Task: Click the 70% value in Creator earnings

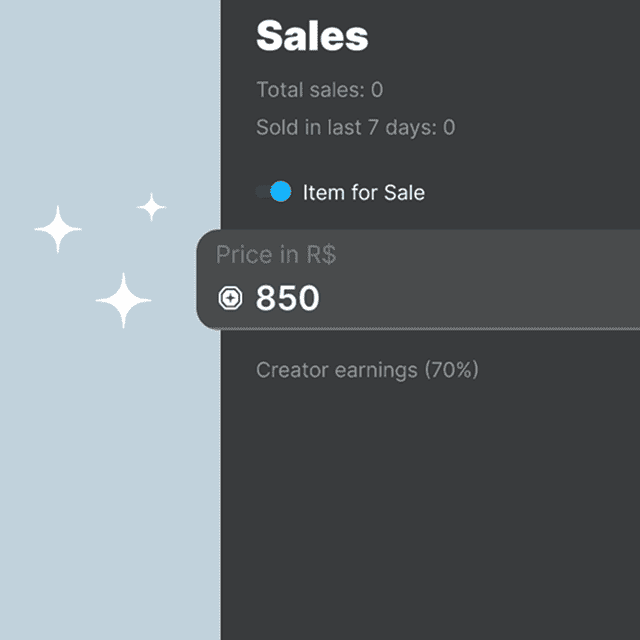Action: point(451,370)
